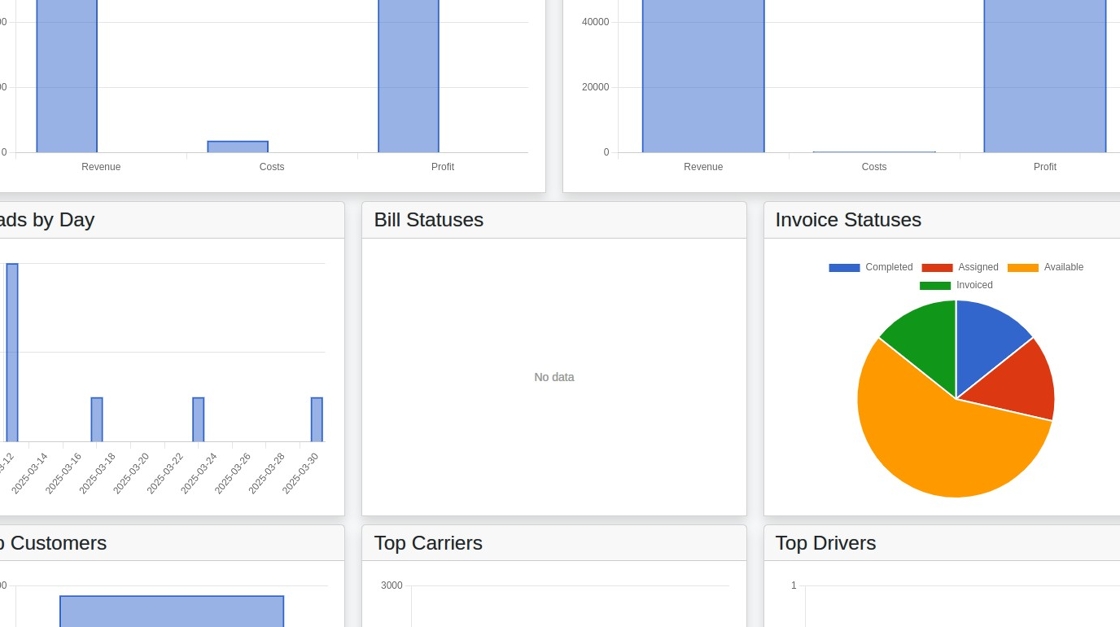Click the Profit bar in right chart
The height and width of the screenshot is (627, 1120).
[x=1045, y=76]
